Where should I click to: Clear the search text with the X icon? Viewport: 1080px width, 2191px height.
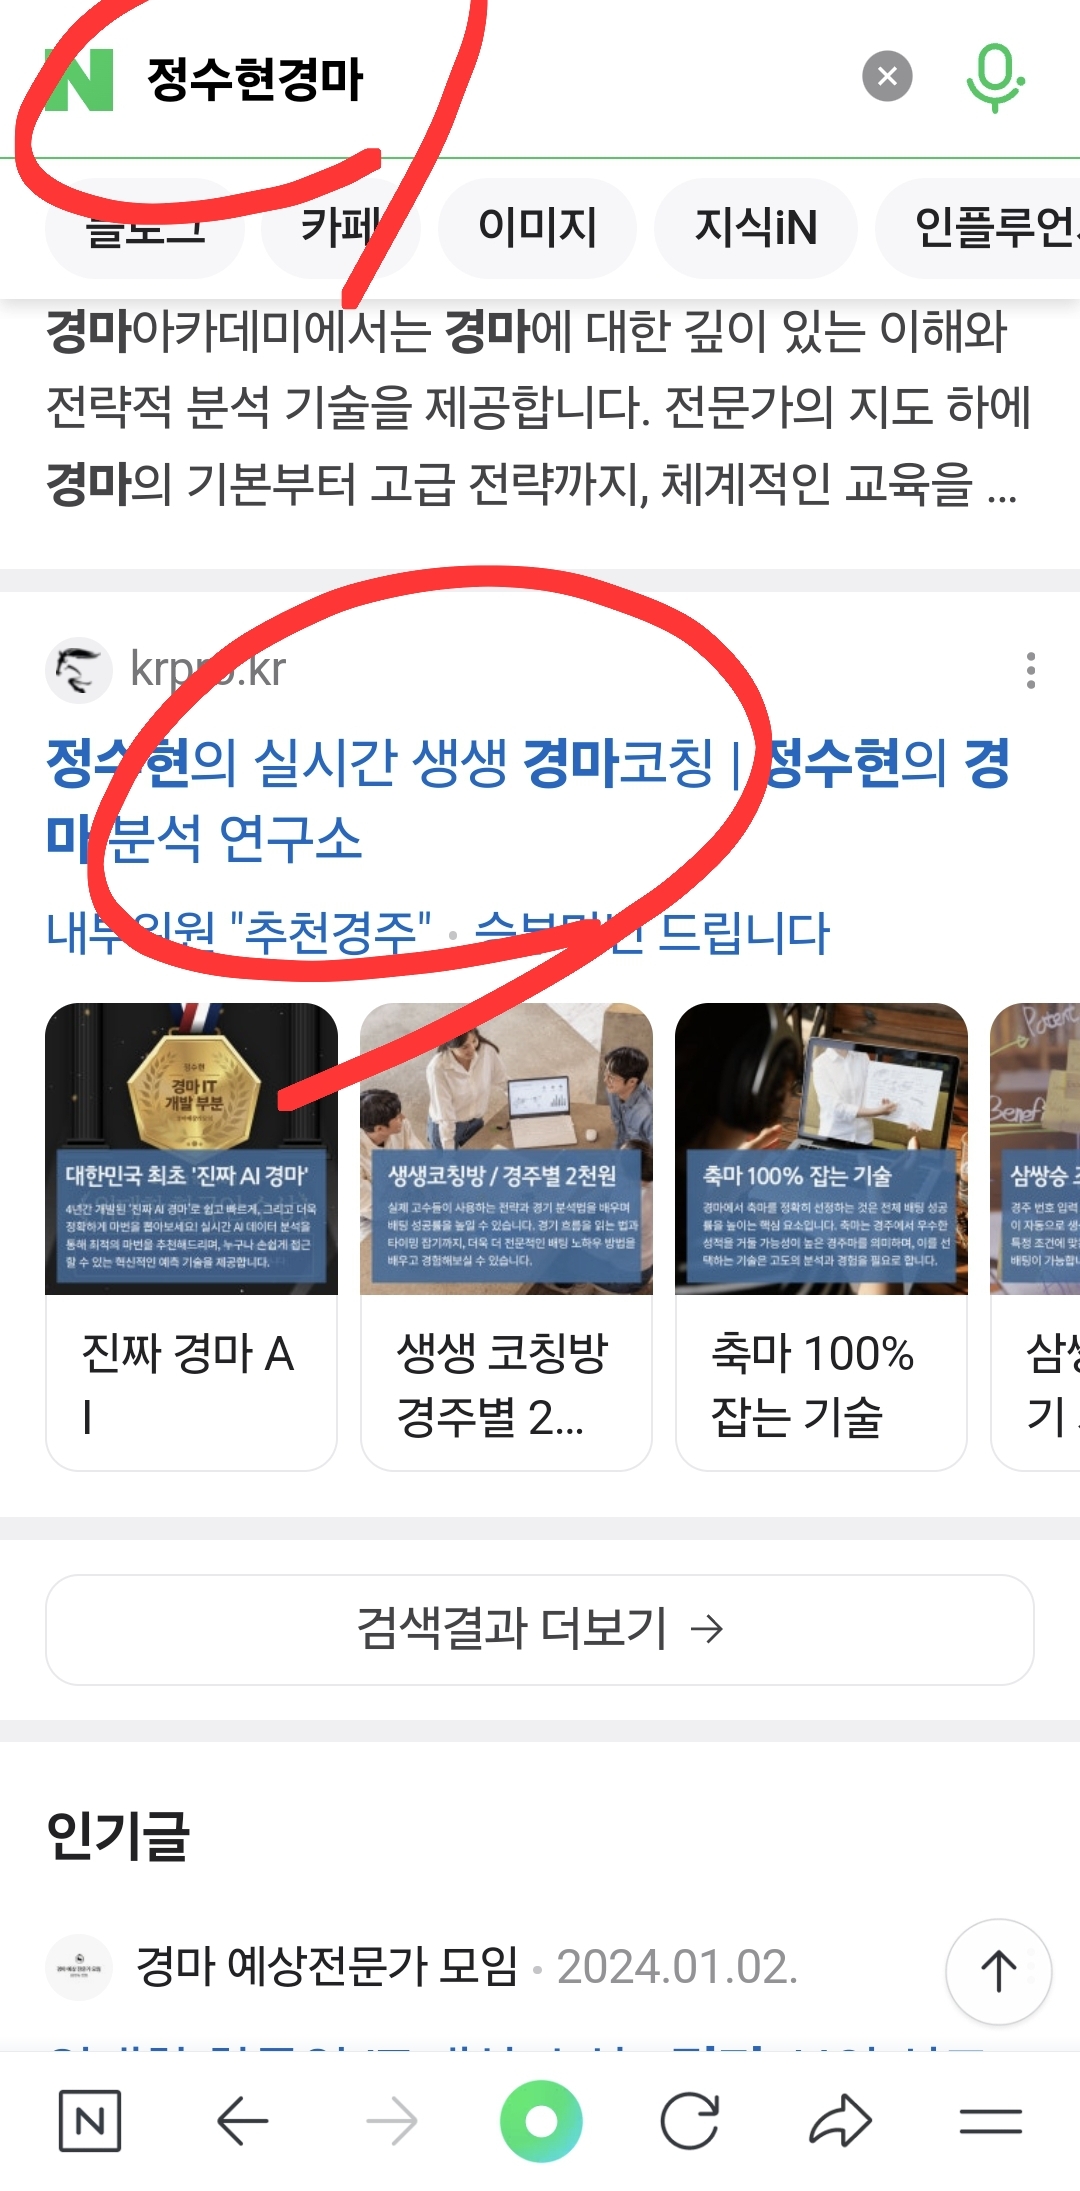pos(887,76)
